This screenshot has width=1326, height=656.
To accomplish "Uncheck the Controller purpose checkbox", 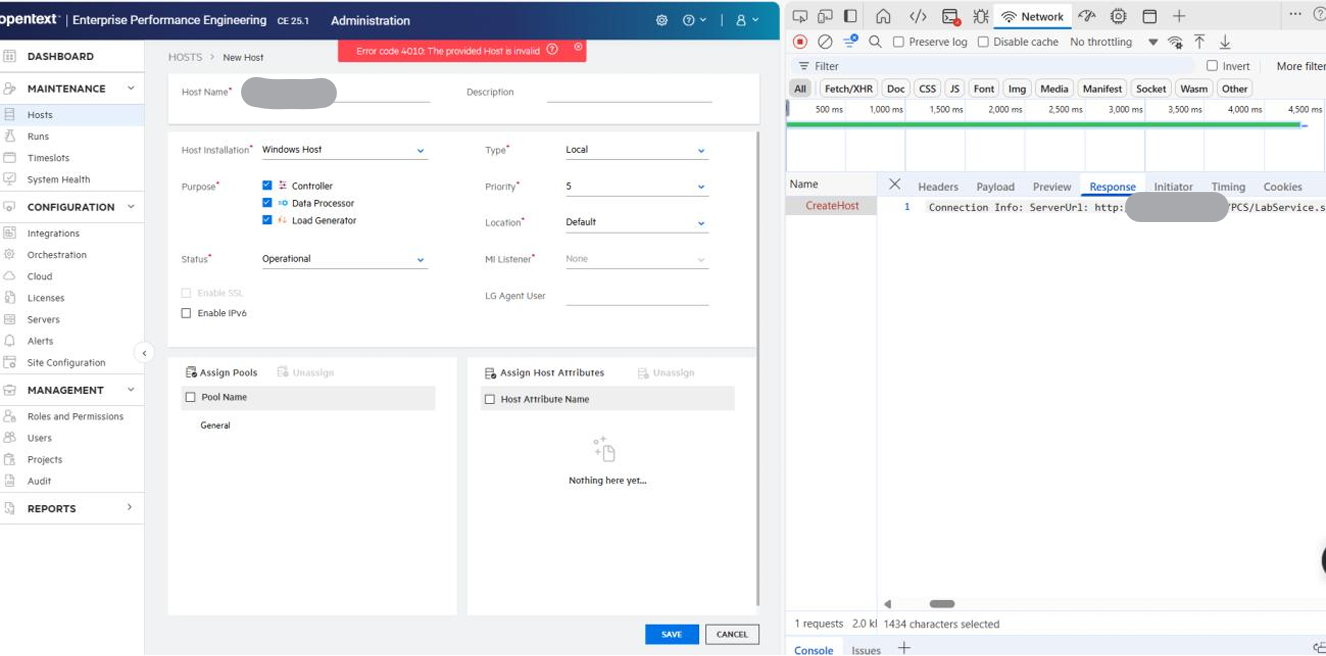I will [267, 186].
